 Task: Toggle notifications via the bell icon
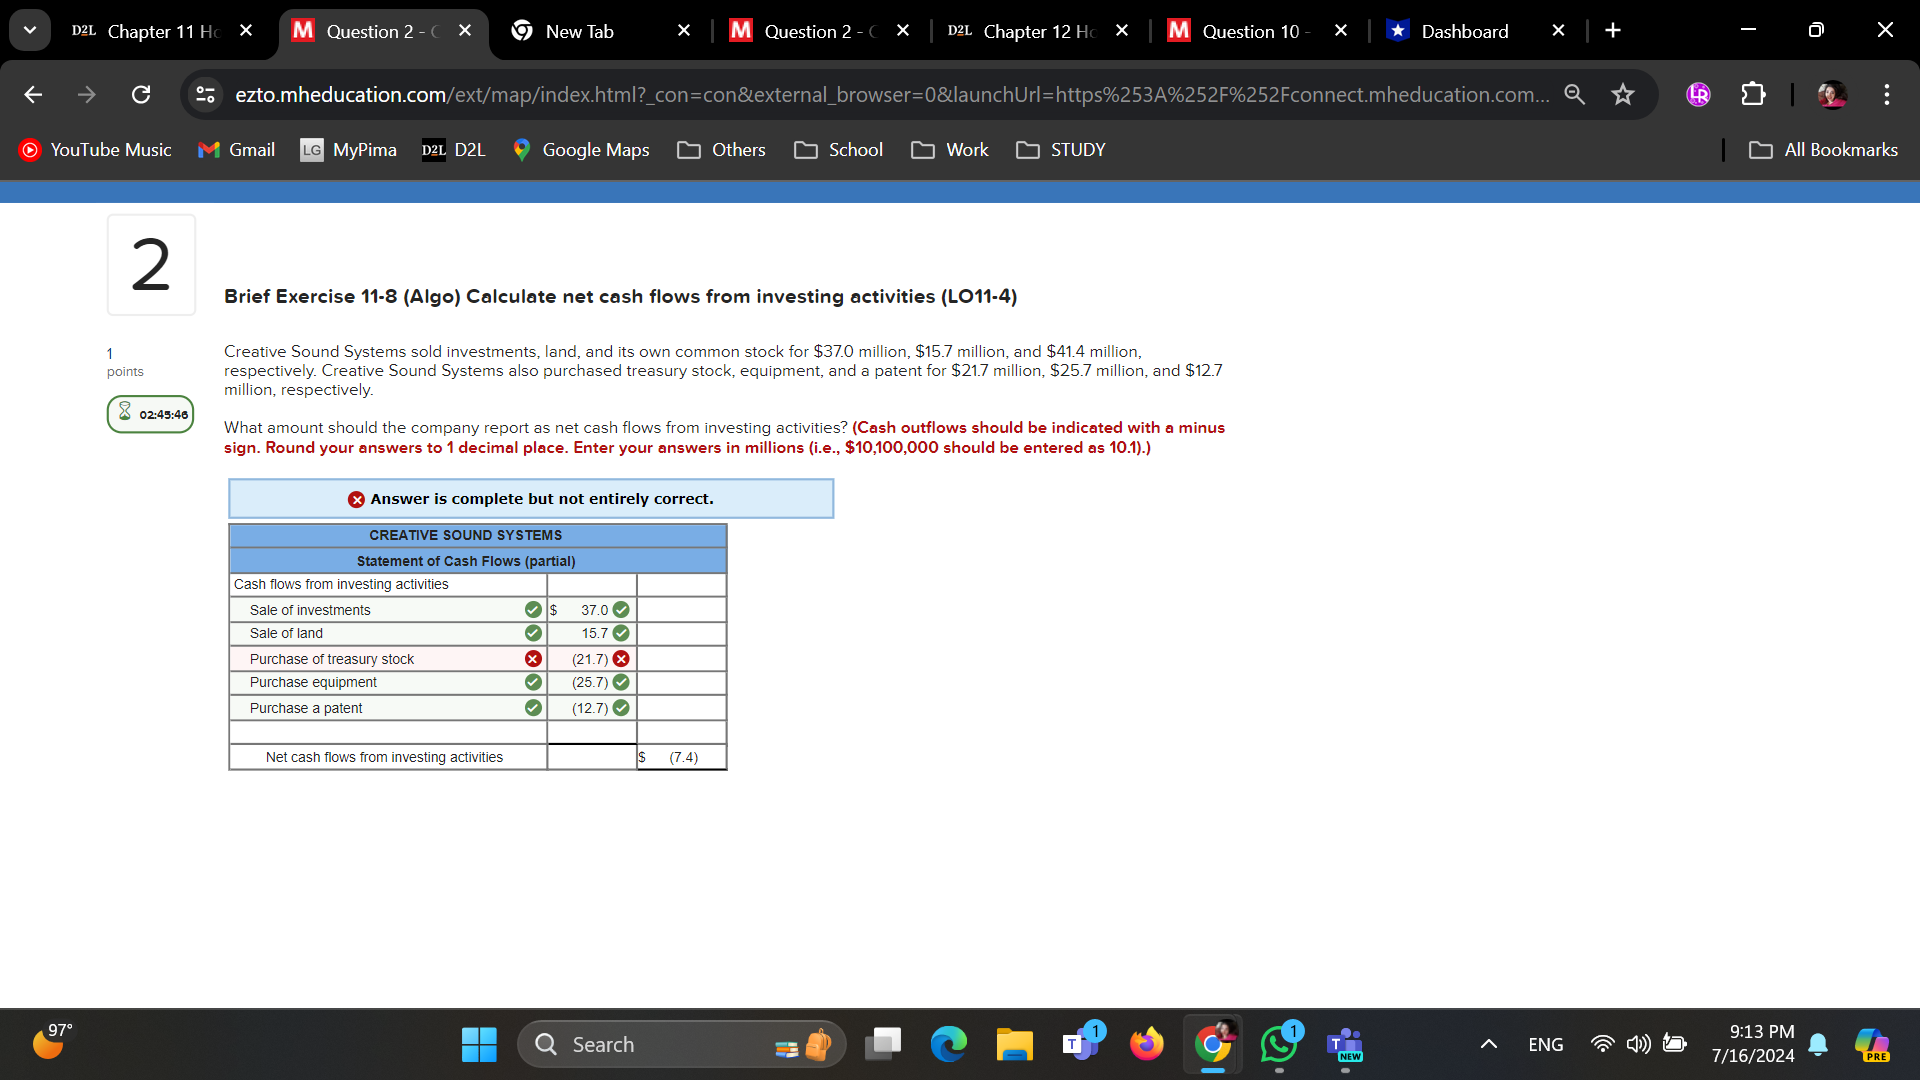click(x=1817, y=1044)
